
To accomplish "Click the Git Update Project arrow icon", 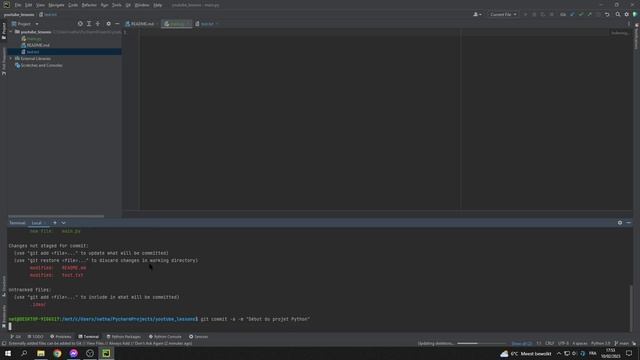I will point(572,15).
